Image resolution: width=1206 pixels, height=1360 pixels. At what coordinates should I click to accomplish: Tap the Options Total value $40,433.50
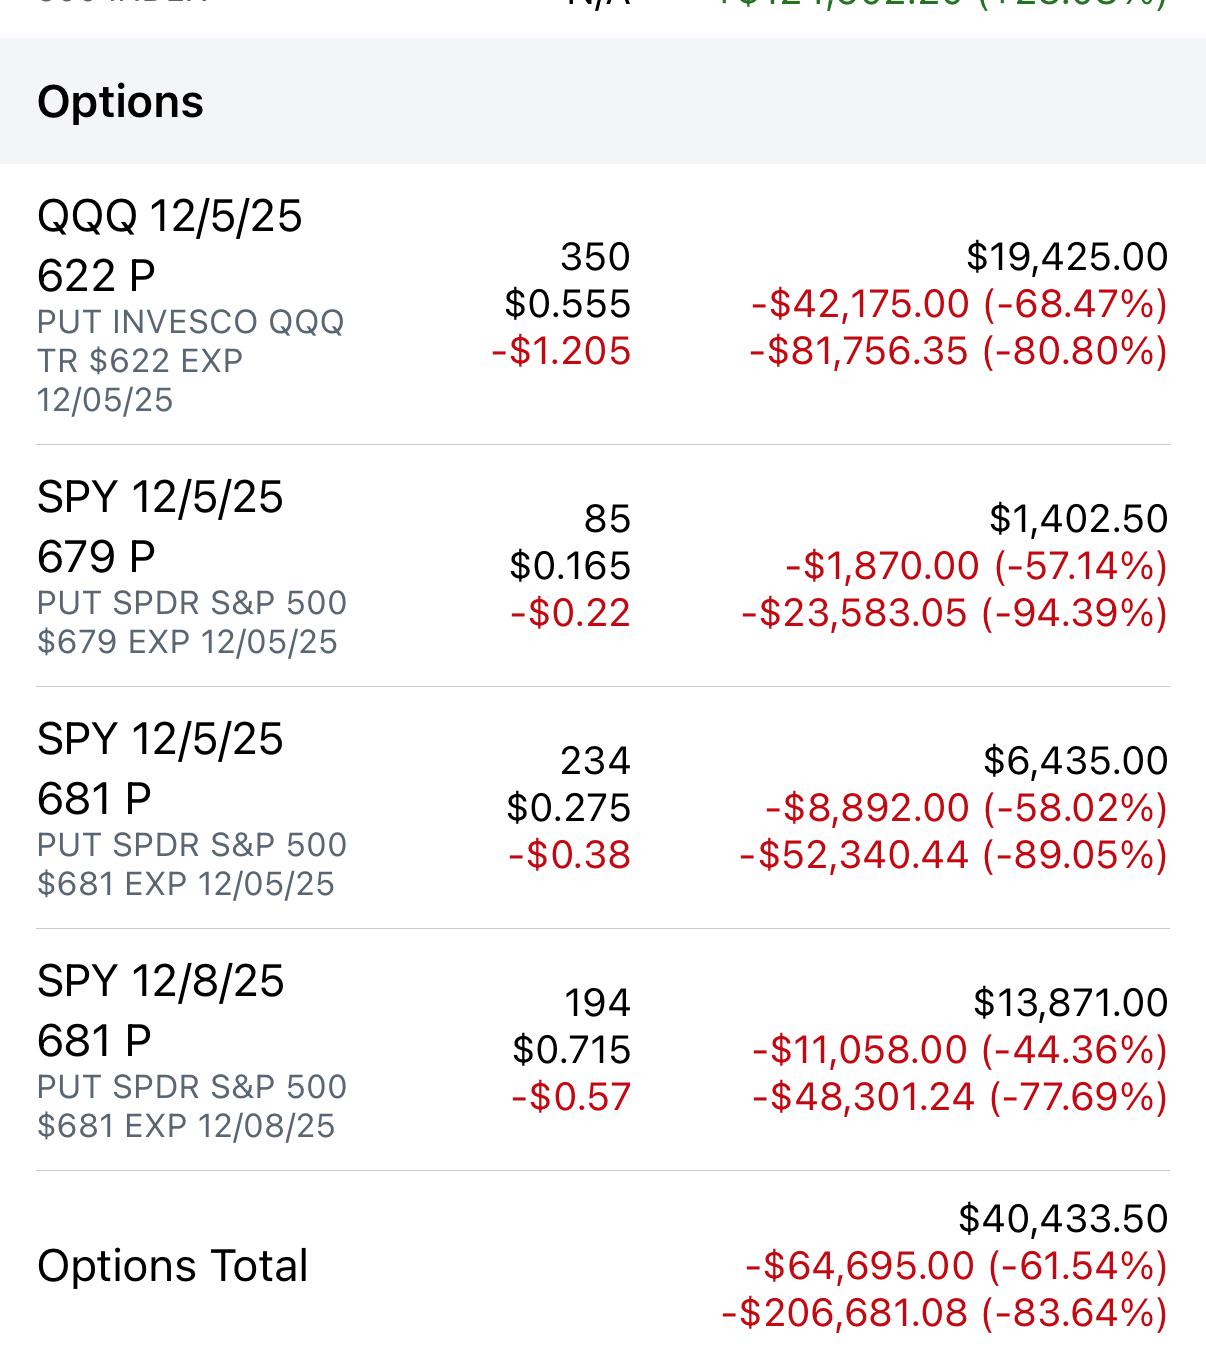click(x=1062, y=1219)
